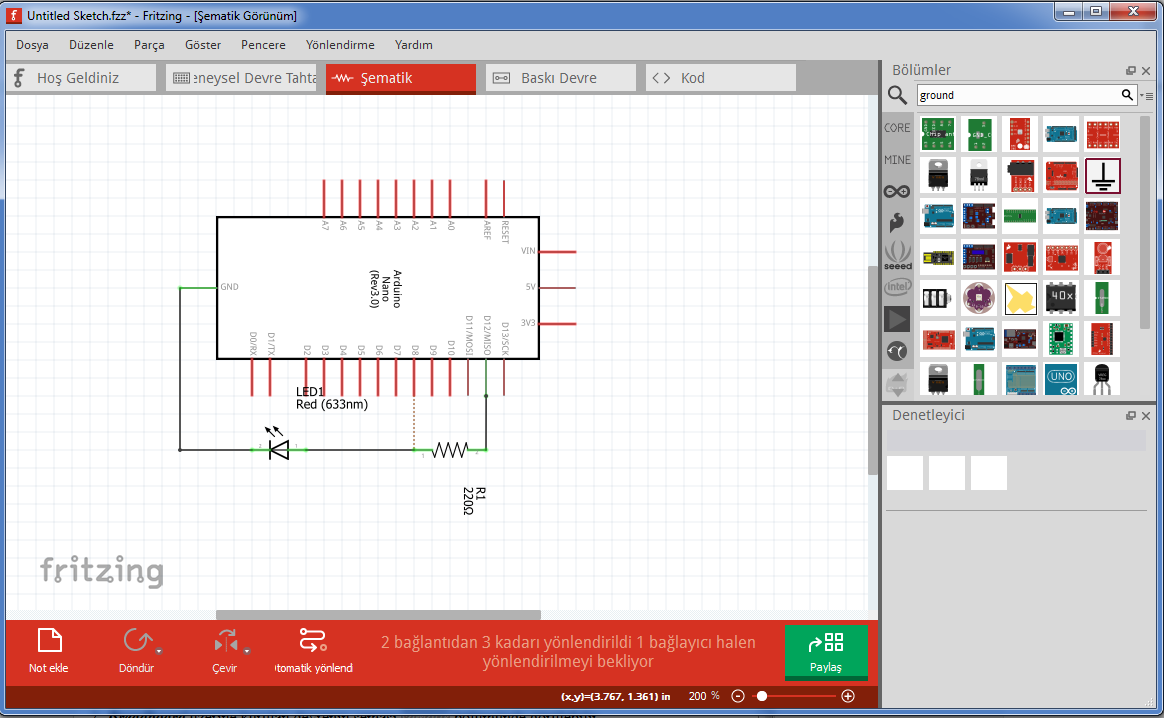Image resolution: width=1164 pixels, height=718 pixels.
Task: Select the purple LilyPad flower part
Action: (978, 298)
